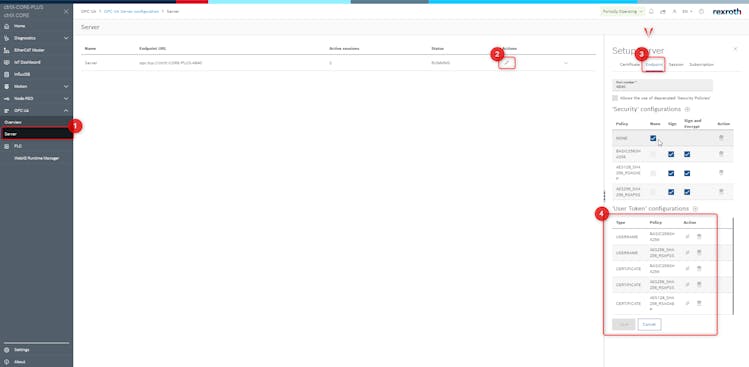The width and height of the screenshot is (749, 367).
Task: Toggle Sign checkbox for BASIC256SHA256 policy
Action: (x=671, y=154)
